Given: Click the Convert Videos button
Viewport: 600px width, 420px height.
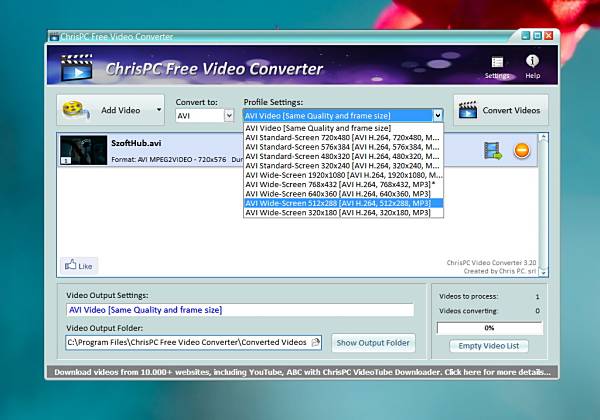Looking at the screenshot, I should click(x=501, y=110).
